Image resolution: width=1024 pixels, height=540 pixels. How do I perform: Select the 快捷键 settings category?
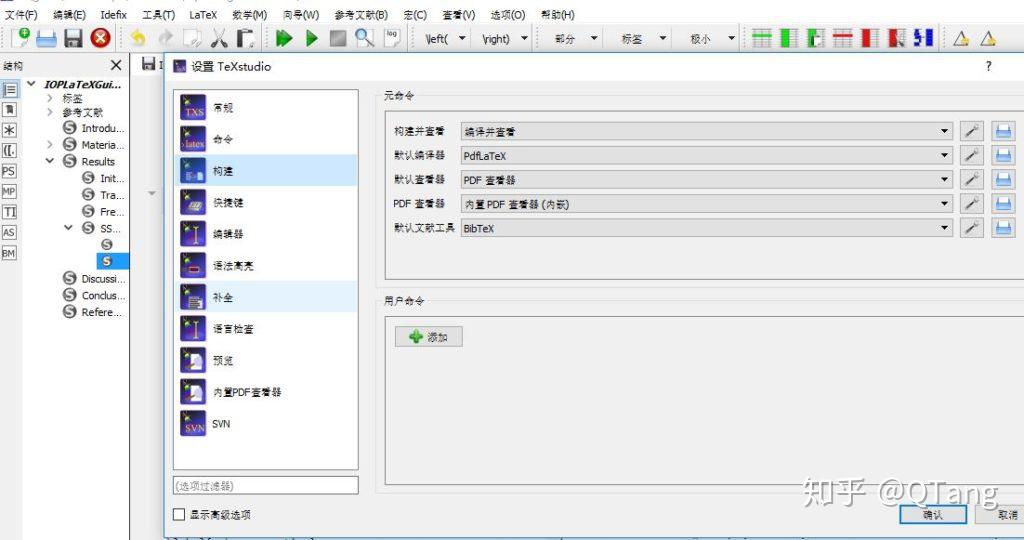point(266,202)
